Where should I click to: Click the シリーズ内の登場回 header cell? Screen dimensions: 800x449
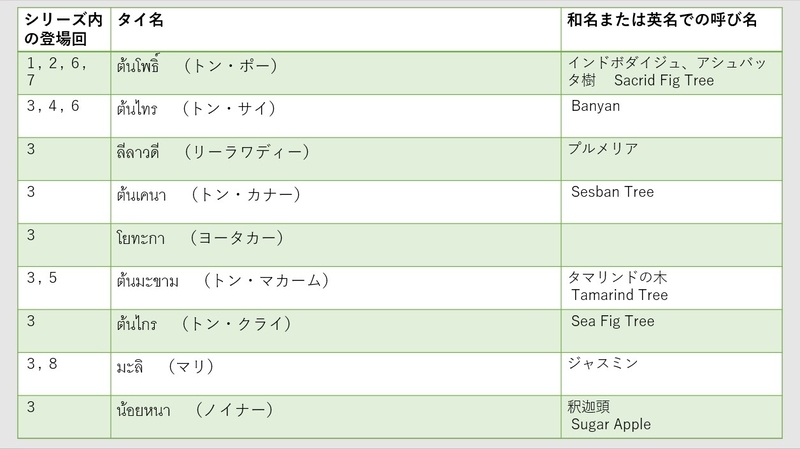click(64, 30)
